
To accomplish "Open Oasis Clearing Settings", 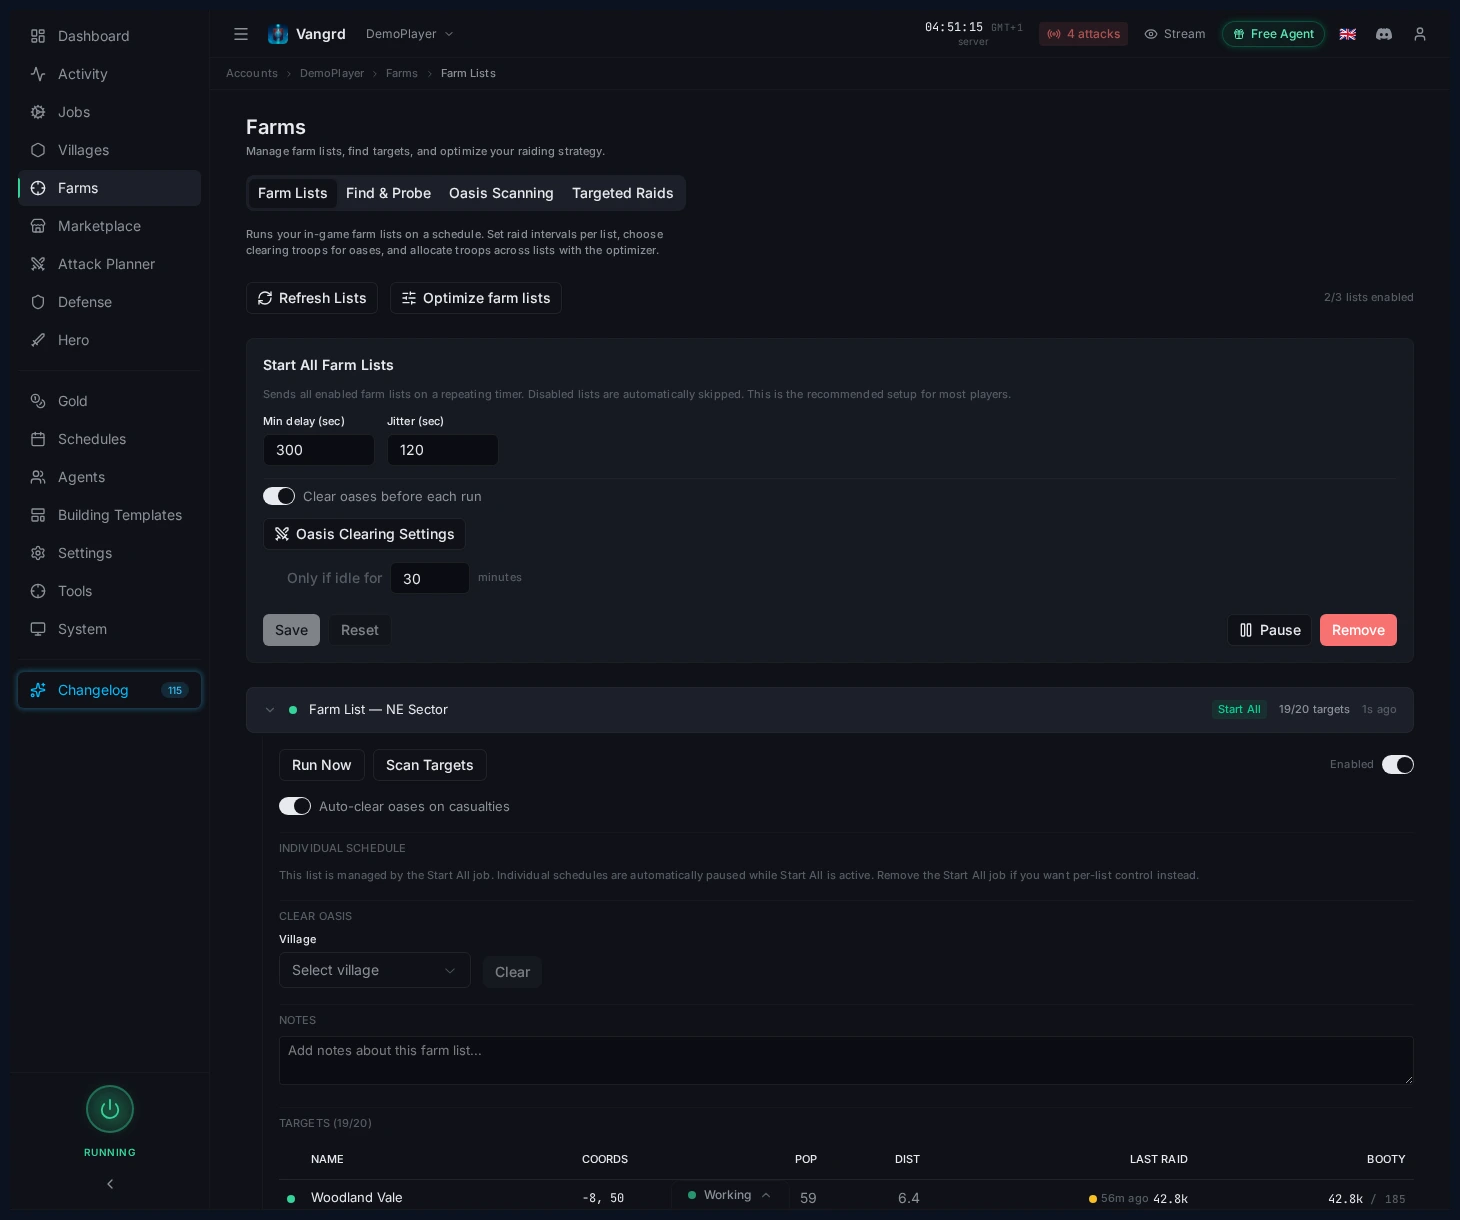I will 364,534.
